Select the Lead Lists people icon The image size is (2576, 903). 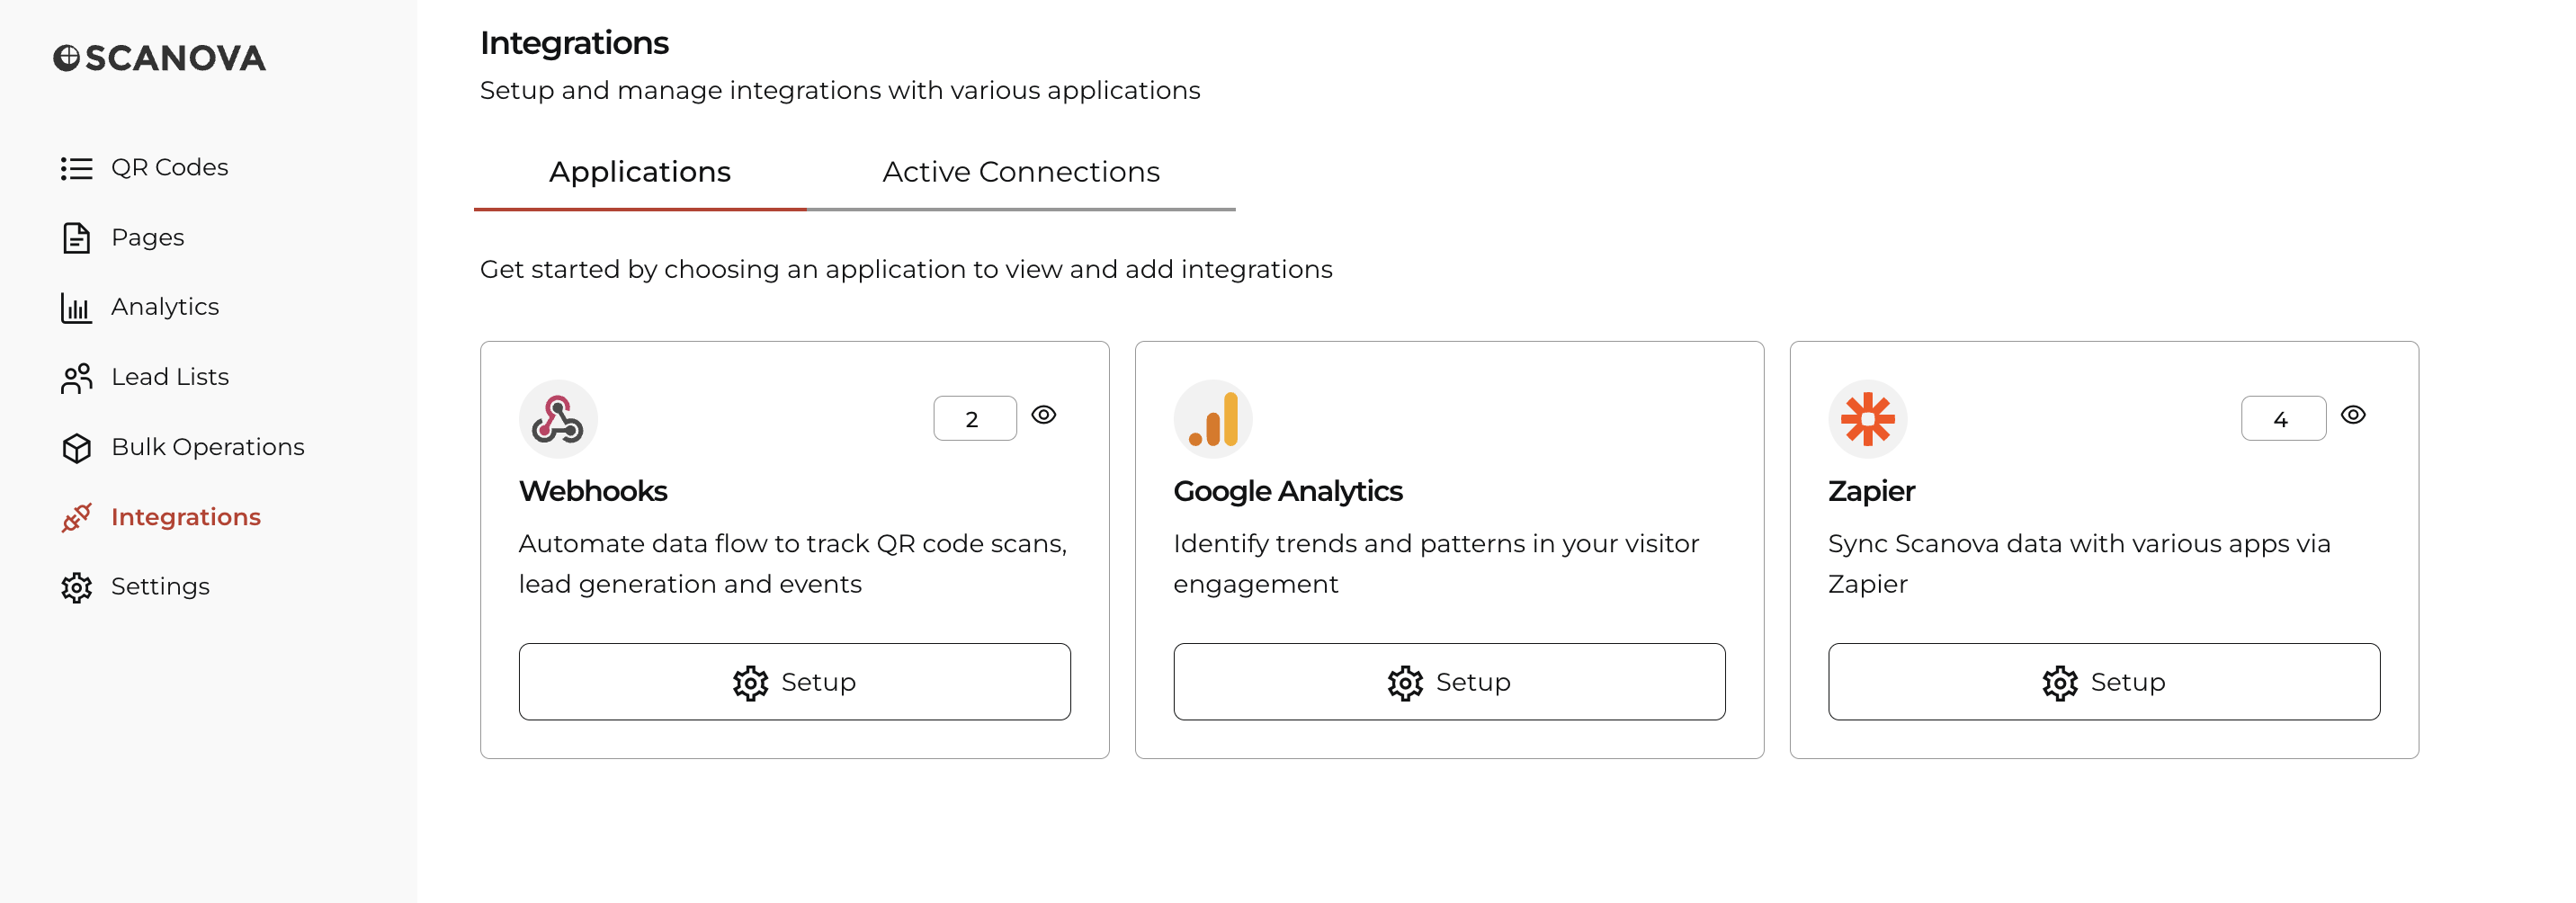point(76,378)
